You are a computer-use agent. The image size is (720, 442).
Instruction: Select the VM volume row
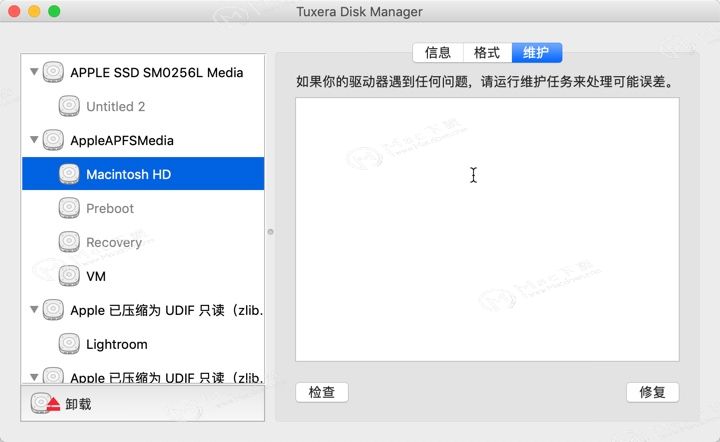pos(143,276)
